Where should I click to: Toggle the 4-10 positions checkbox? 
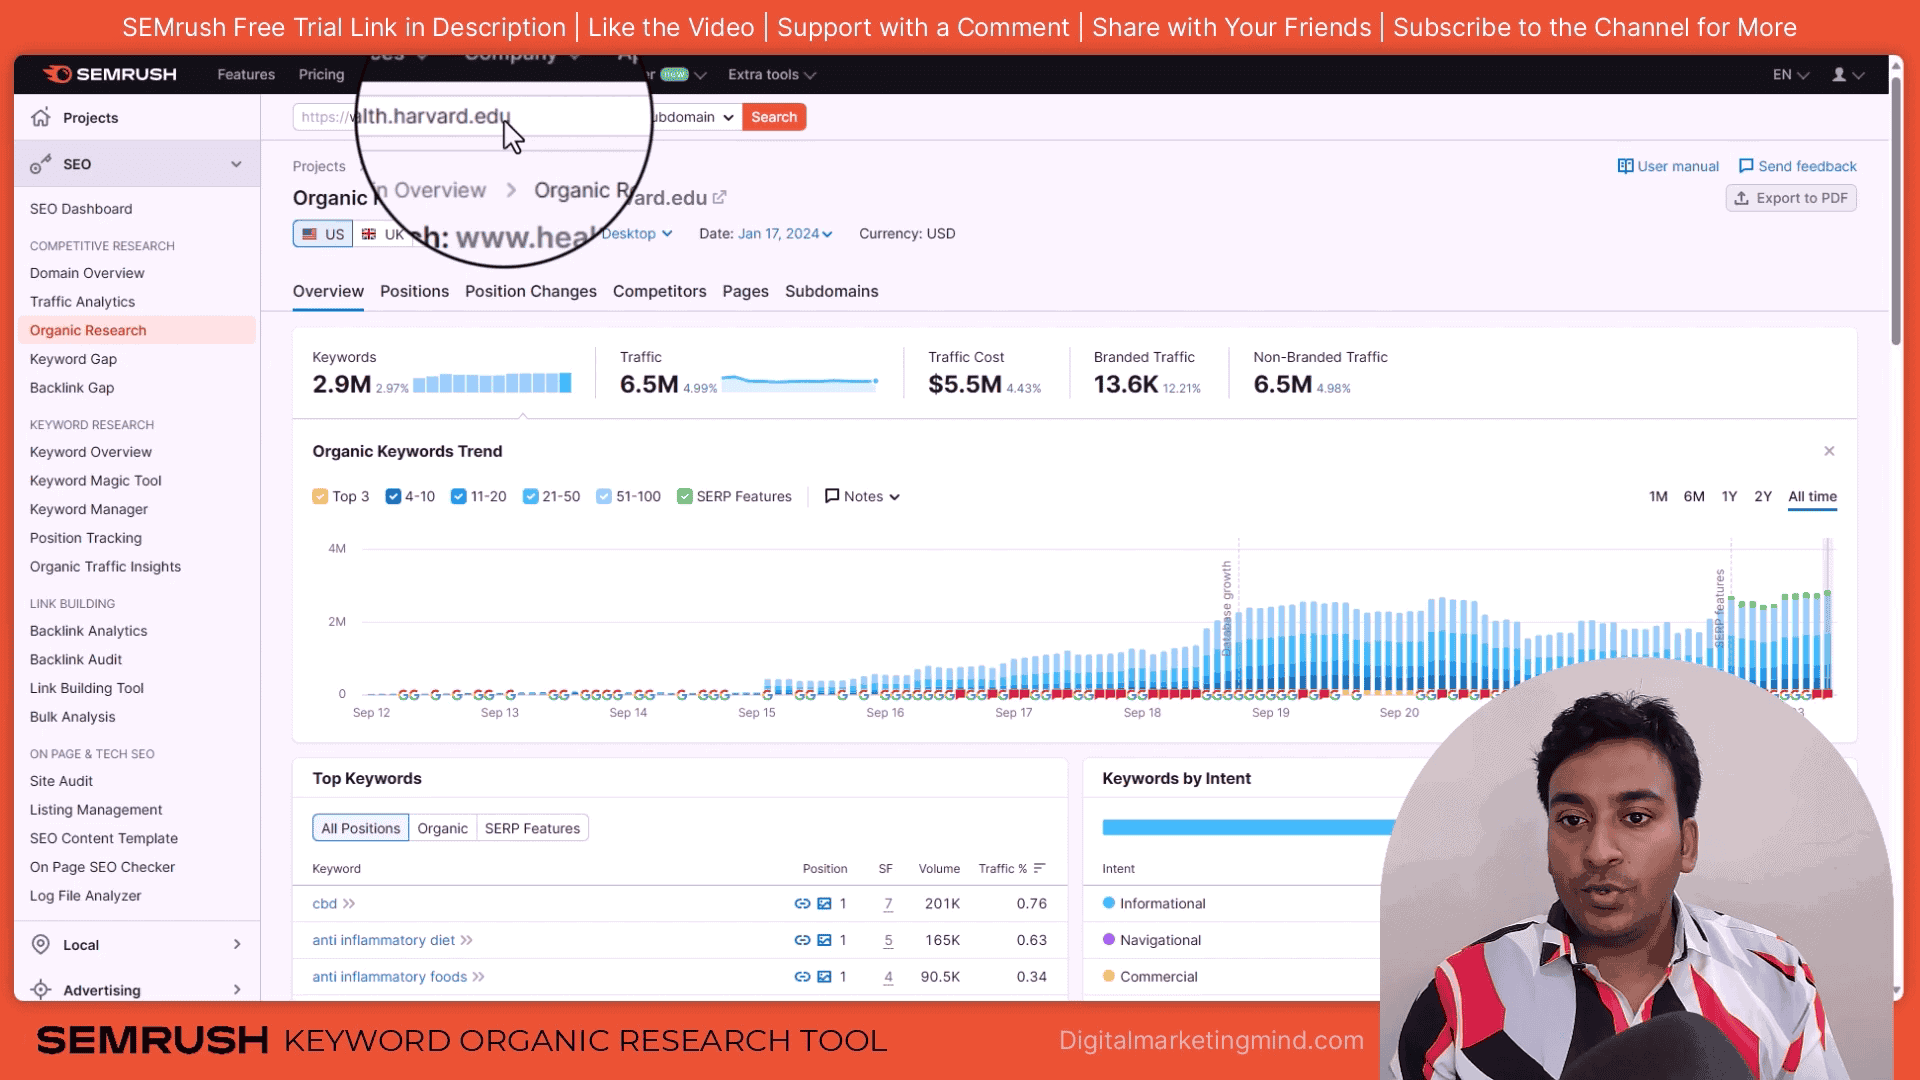[393, 496]
